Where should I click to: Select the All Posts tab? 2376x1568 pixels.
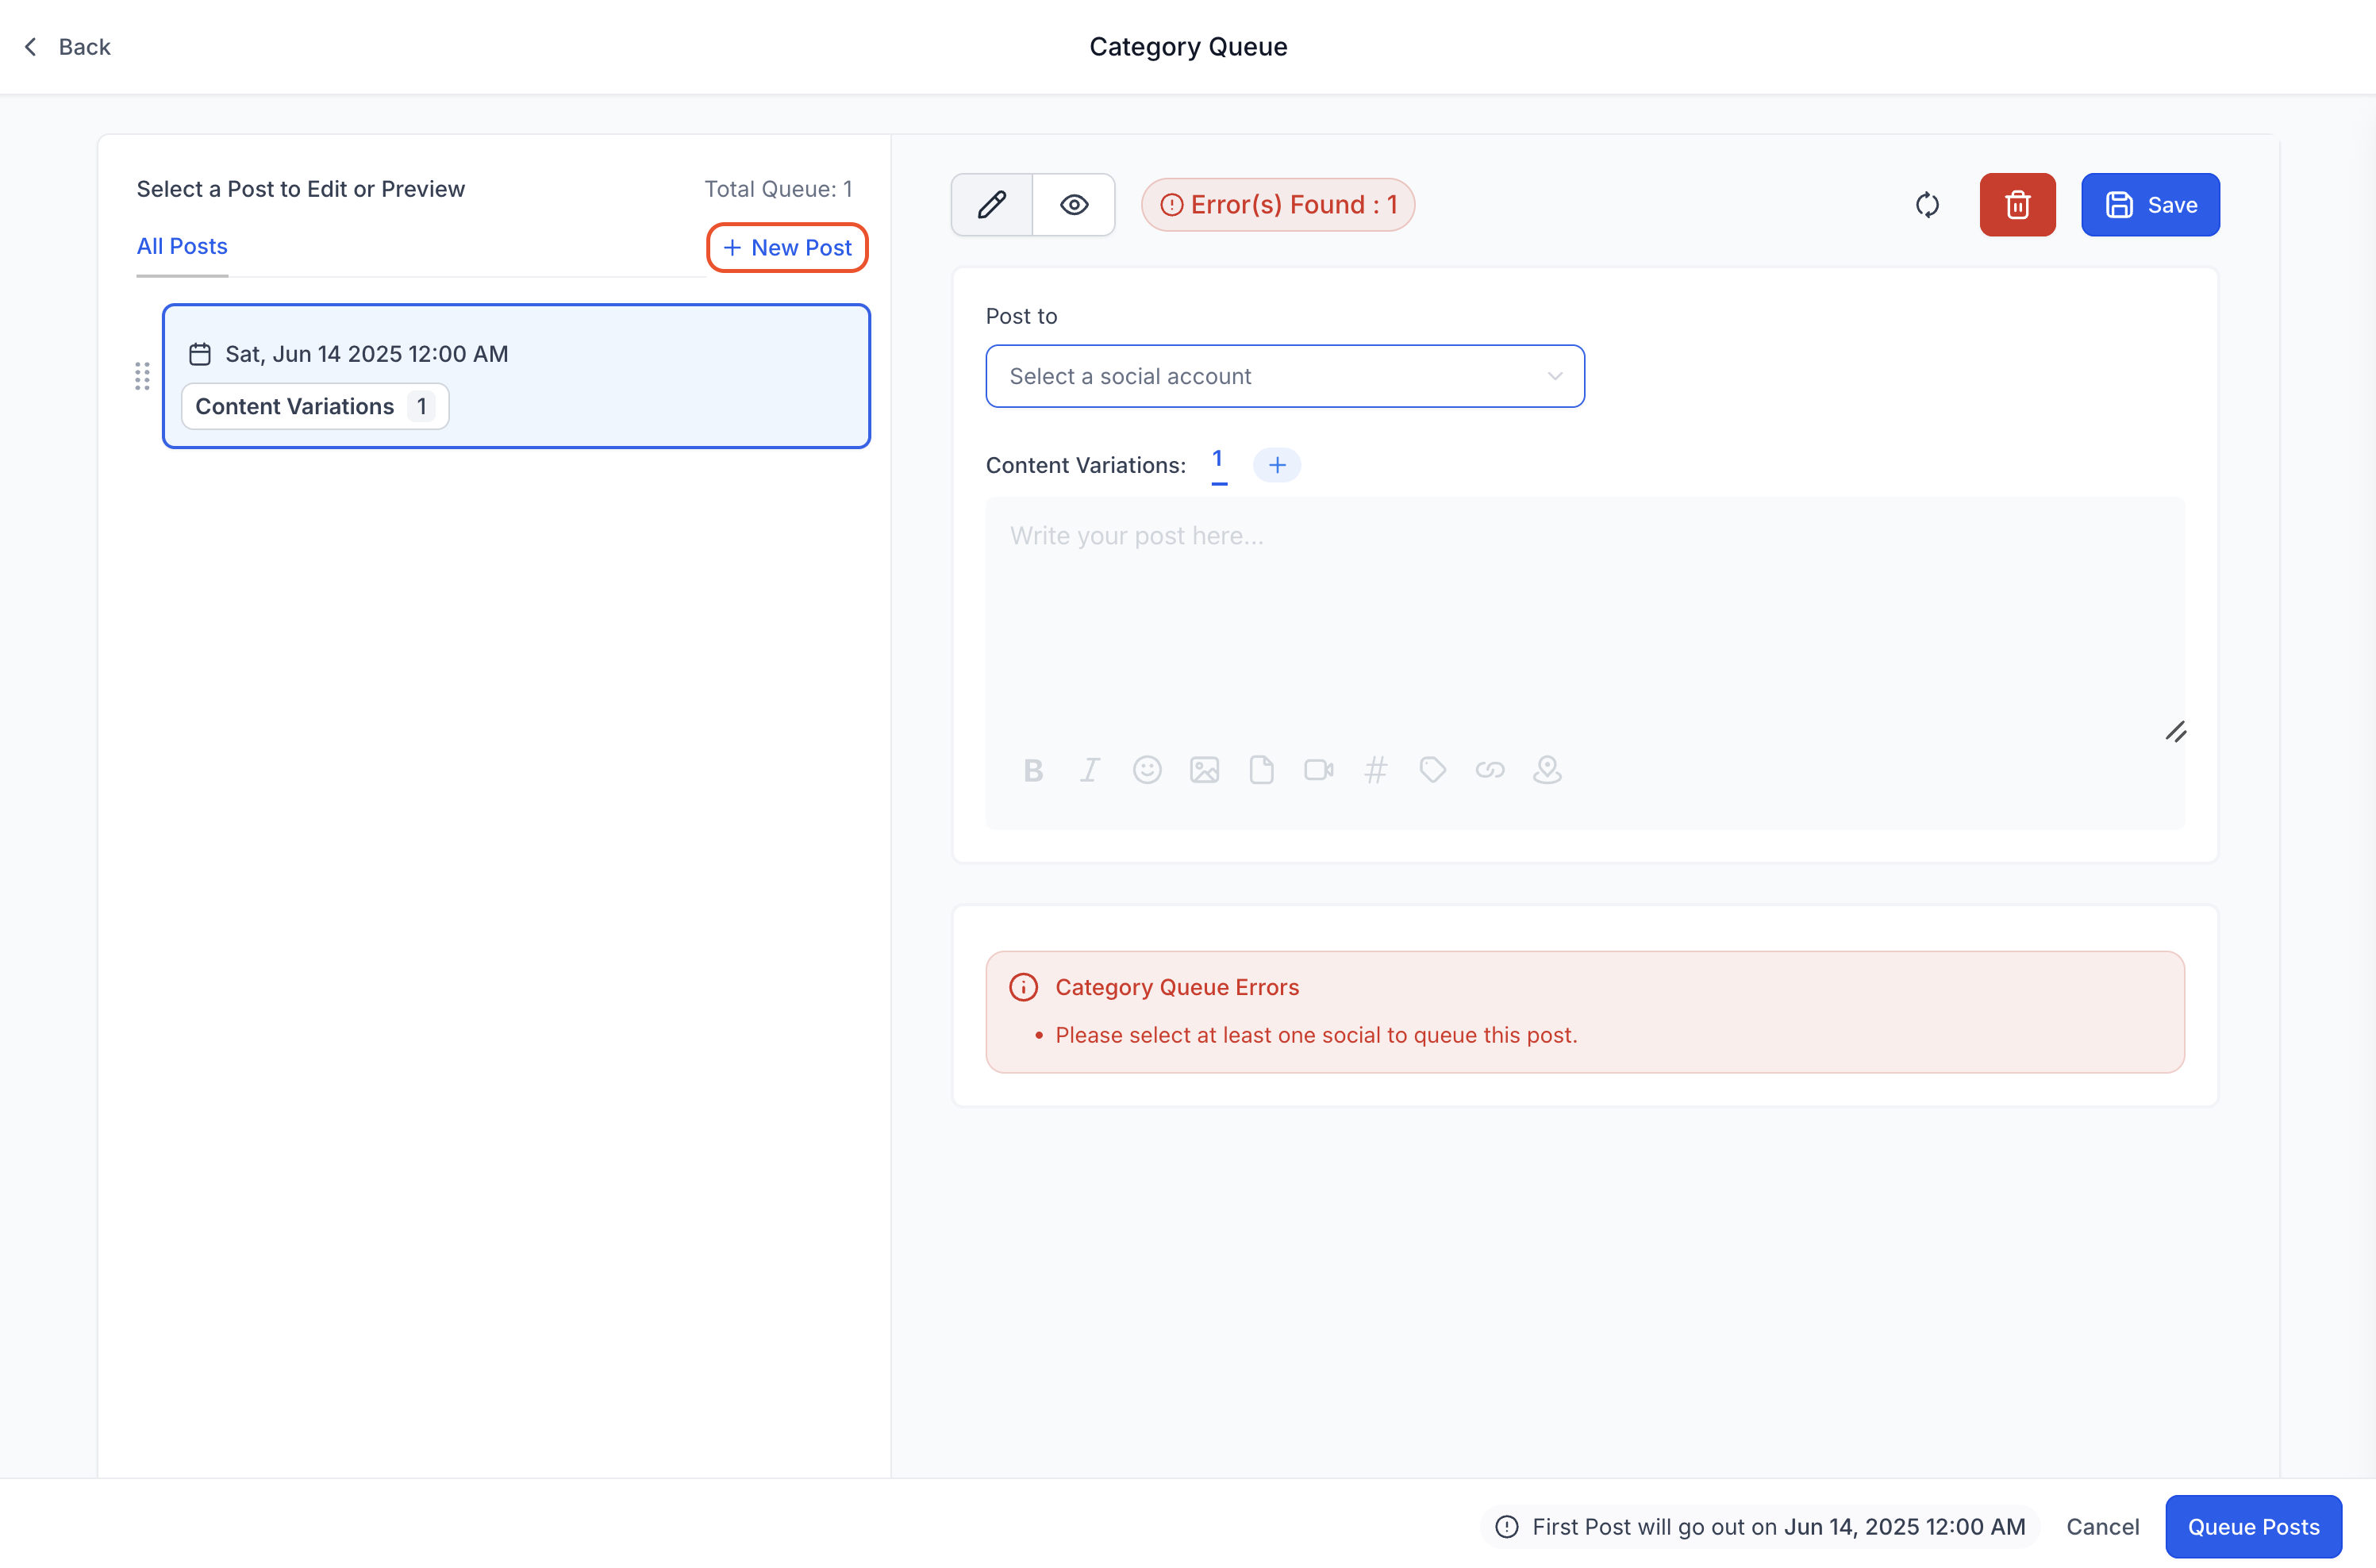point(182,246)
